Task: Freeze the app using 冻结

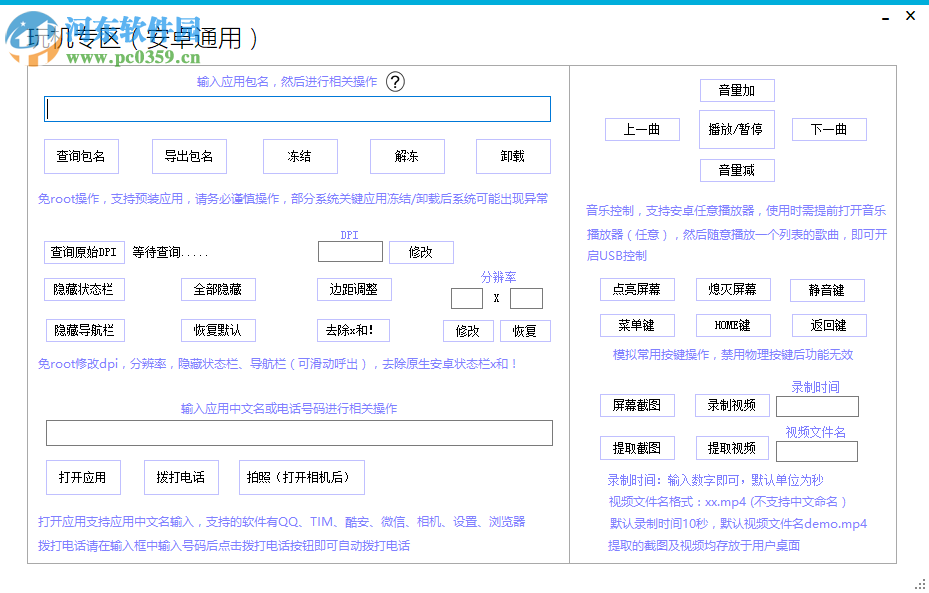Action: [x=300, y=156]
